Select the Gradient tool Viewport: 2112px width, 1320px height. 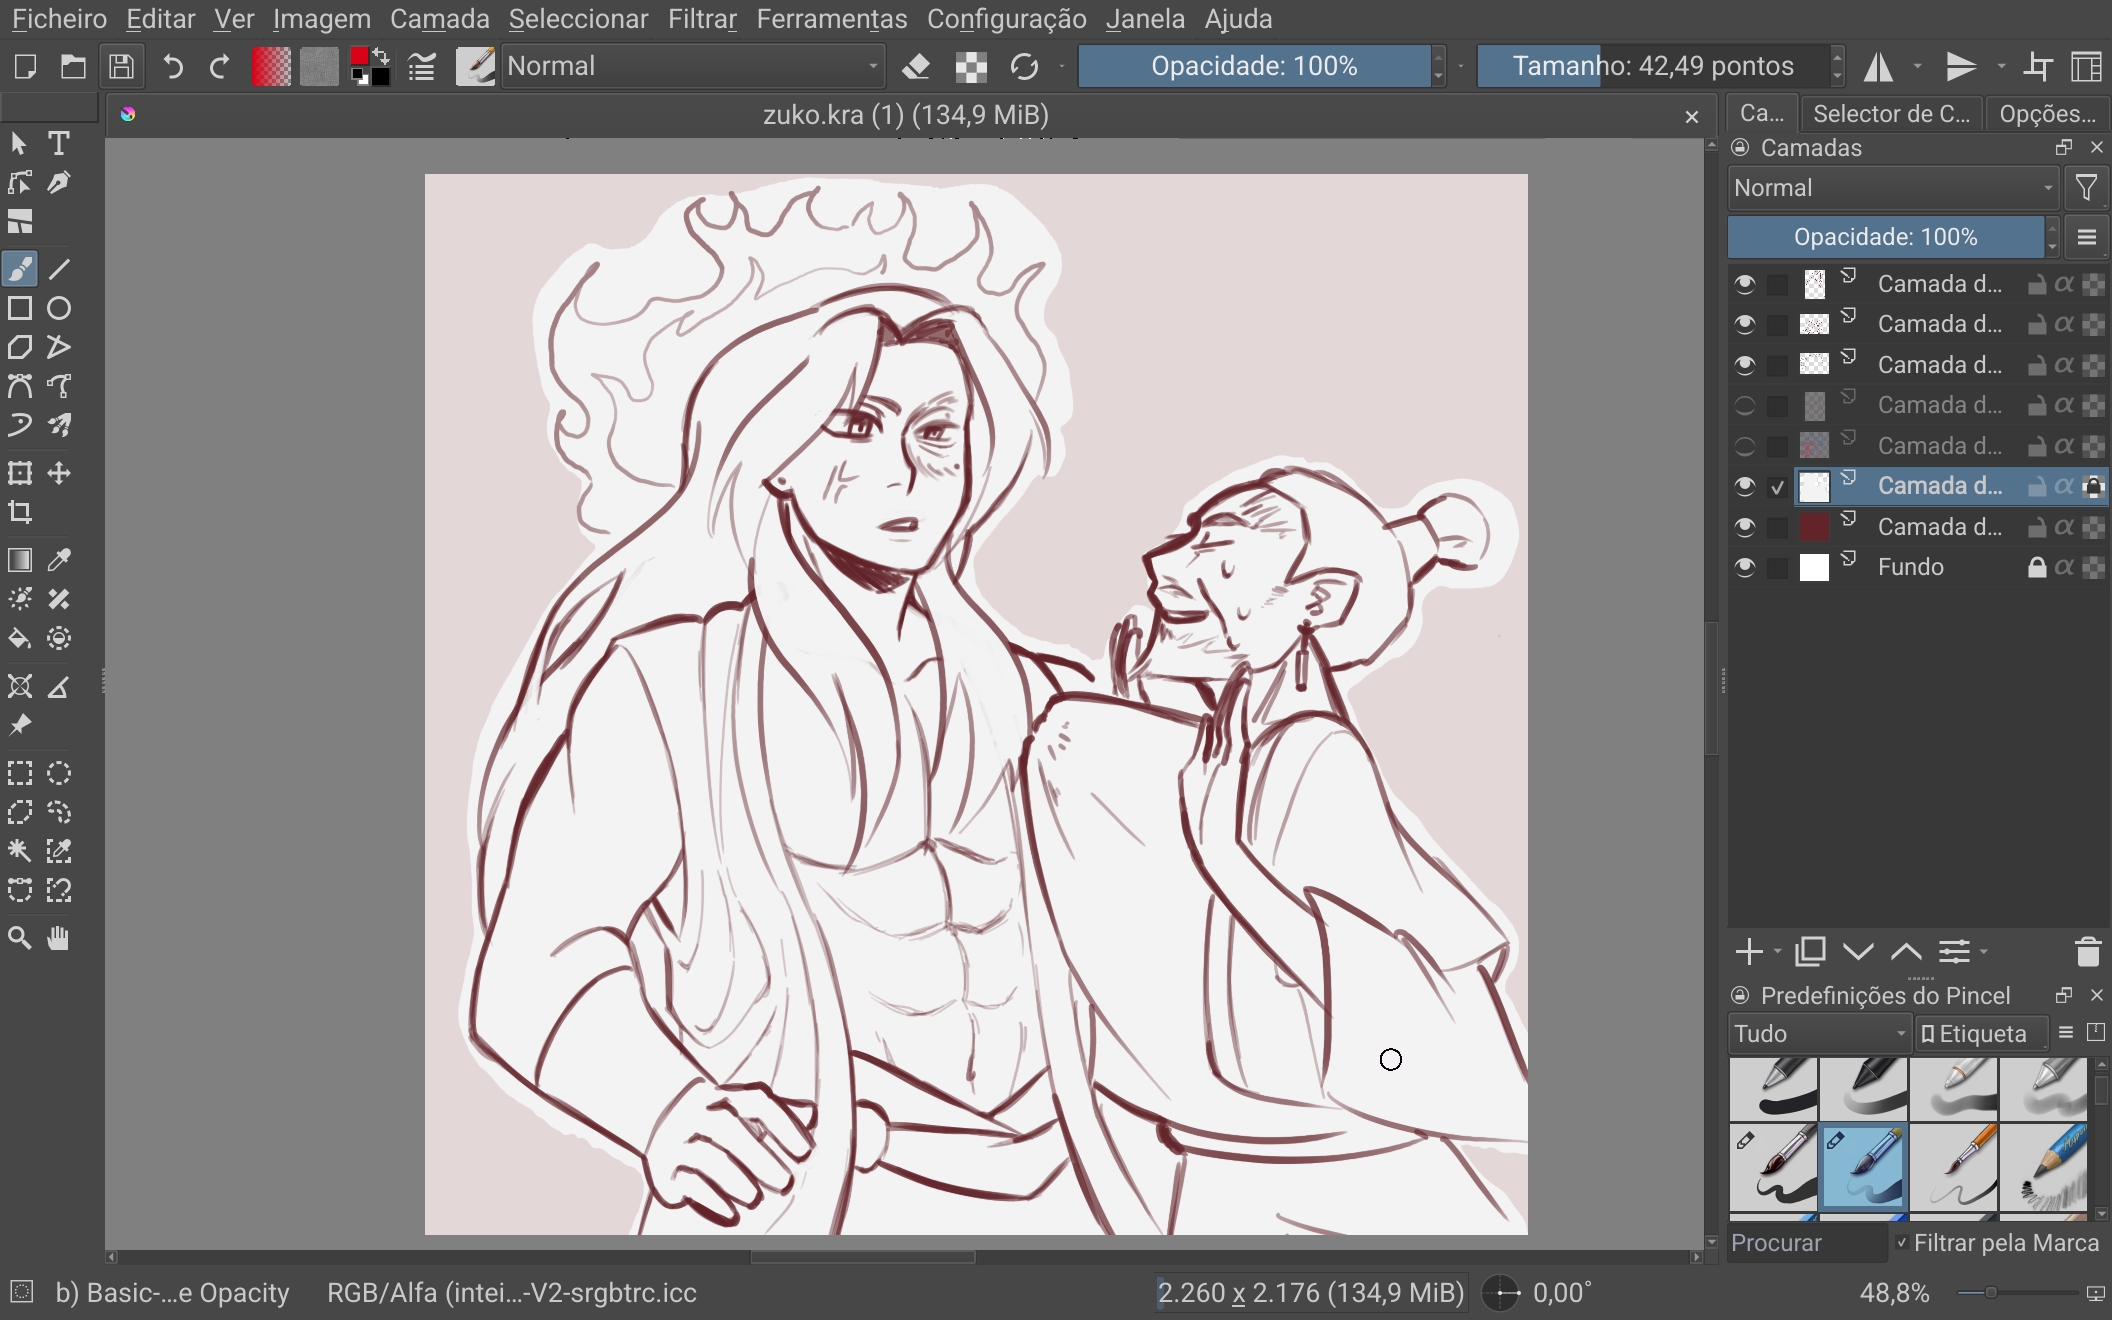pyautogui.click(x=20, y=560)
